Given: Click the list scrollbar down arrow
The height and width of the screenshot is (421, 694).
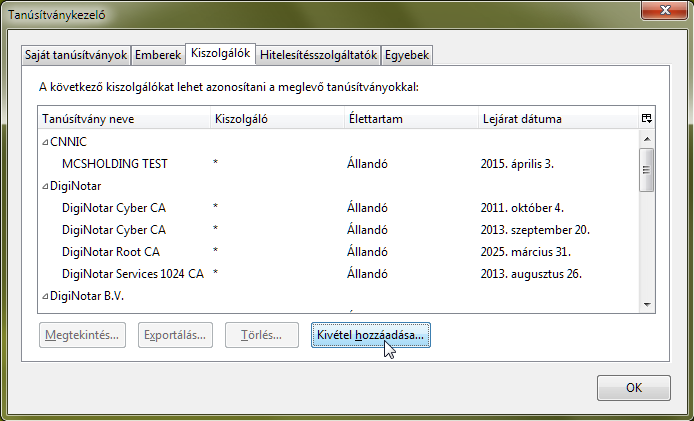Looking at the screenshot, I should coord(647,305).
